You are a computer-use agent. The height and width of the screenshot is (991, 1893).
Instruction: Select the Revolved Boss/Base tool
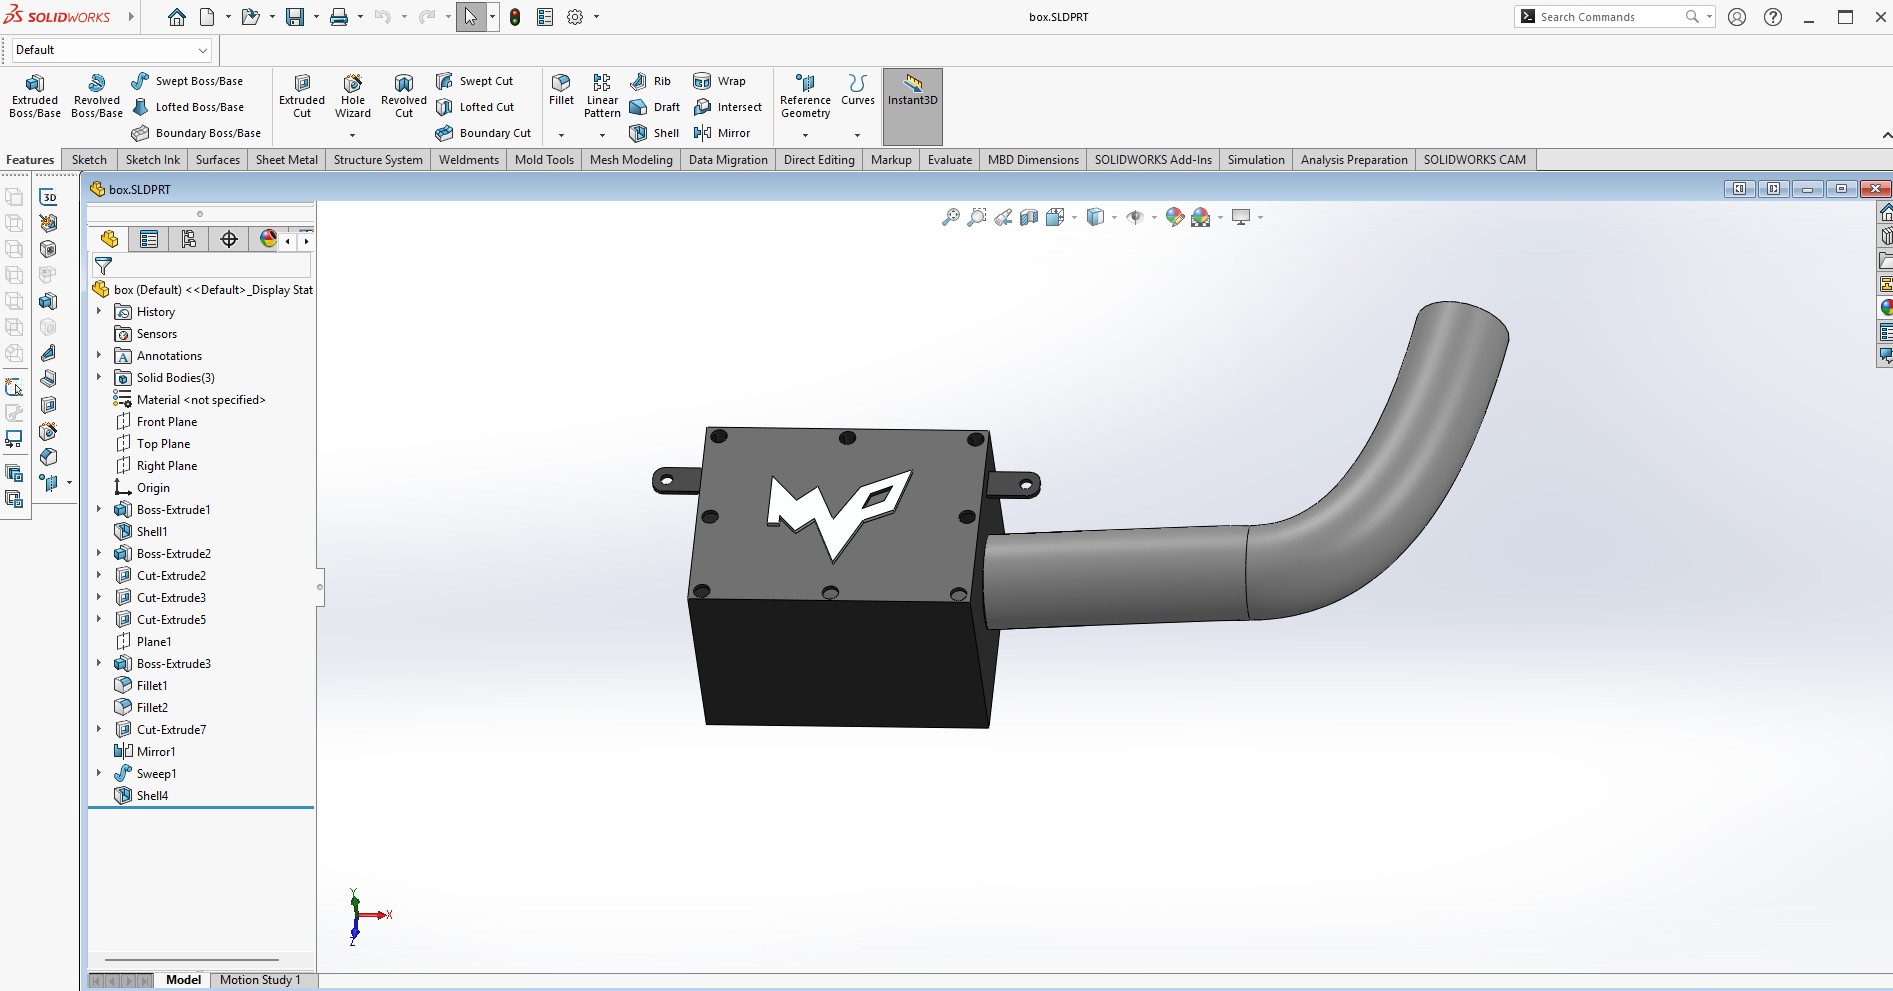[97, 96]
